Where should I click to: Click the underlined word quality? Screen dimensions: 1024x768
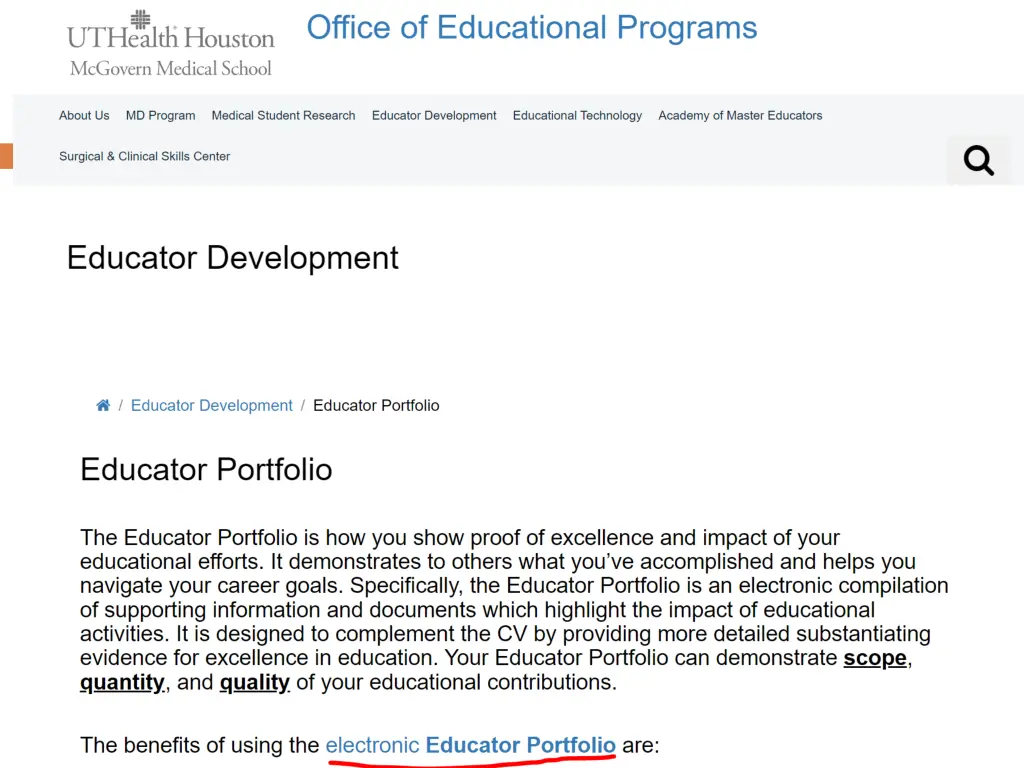[255, 682]
